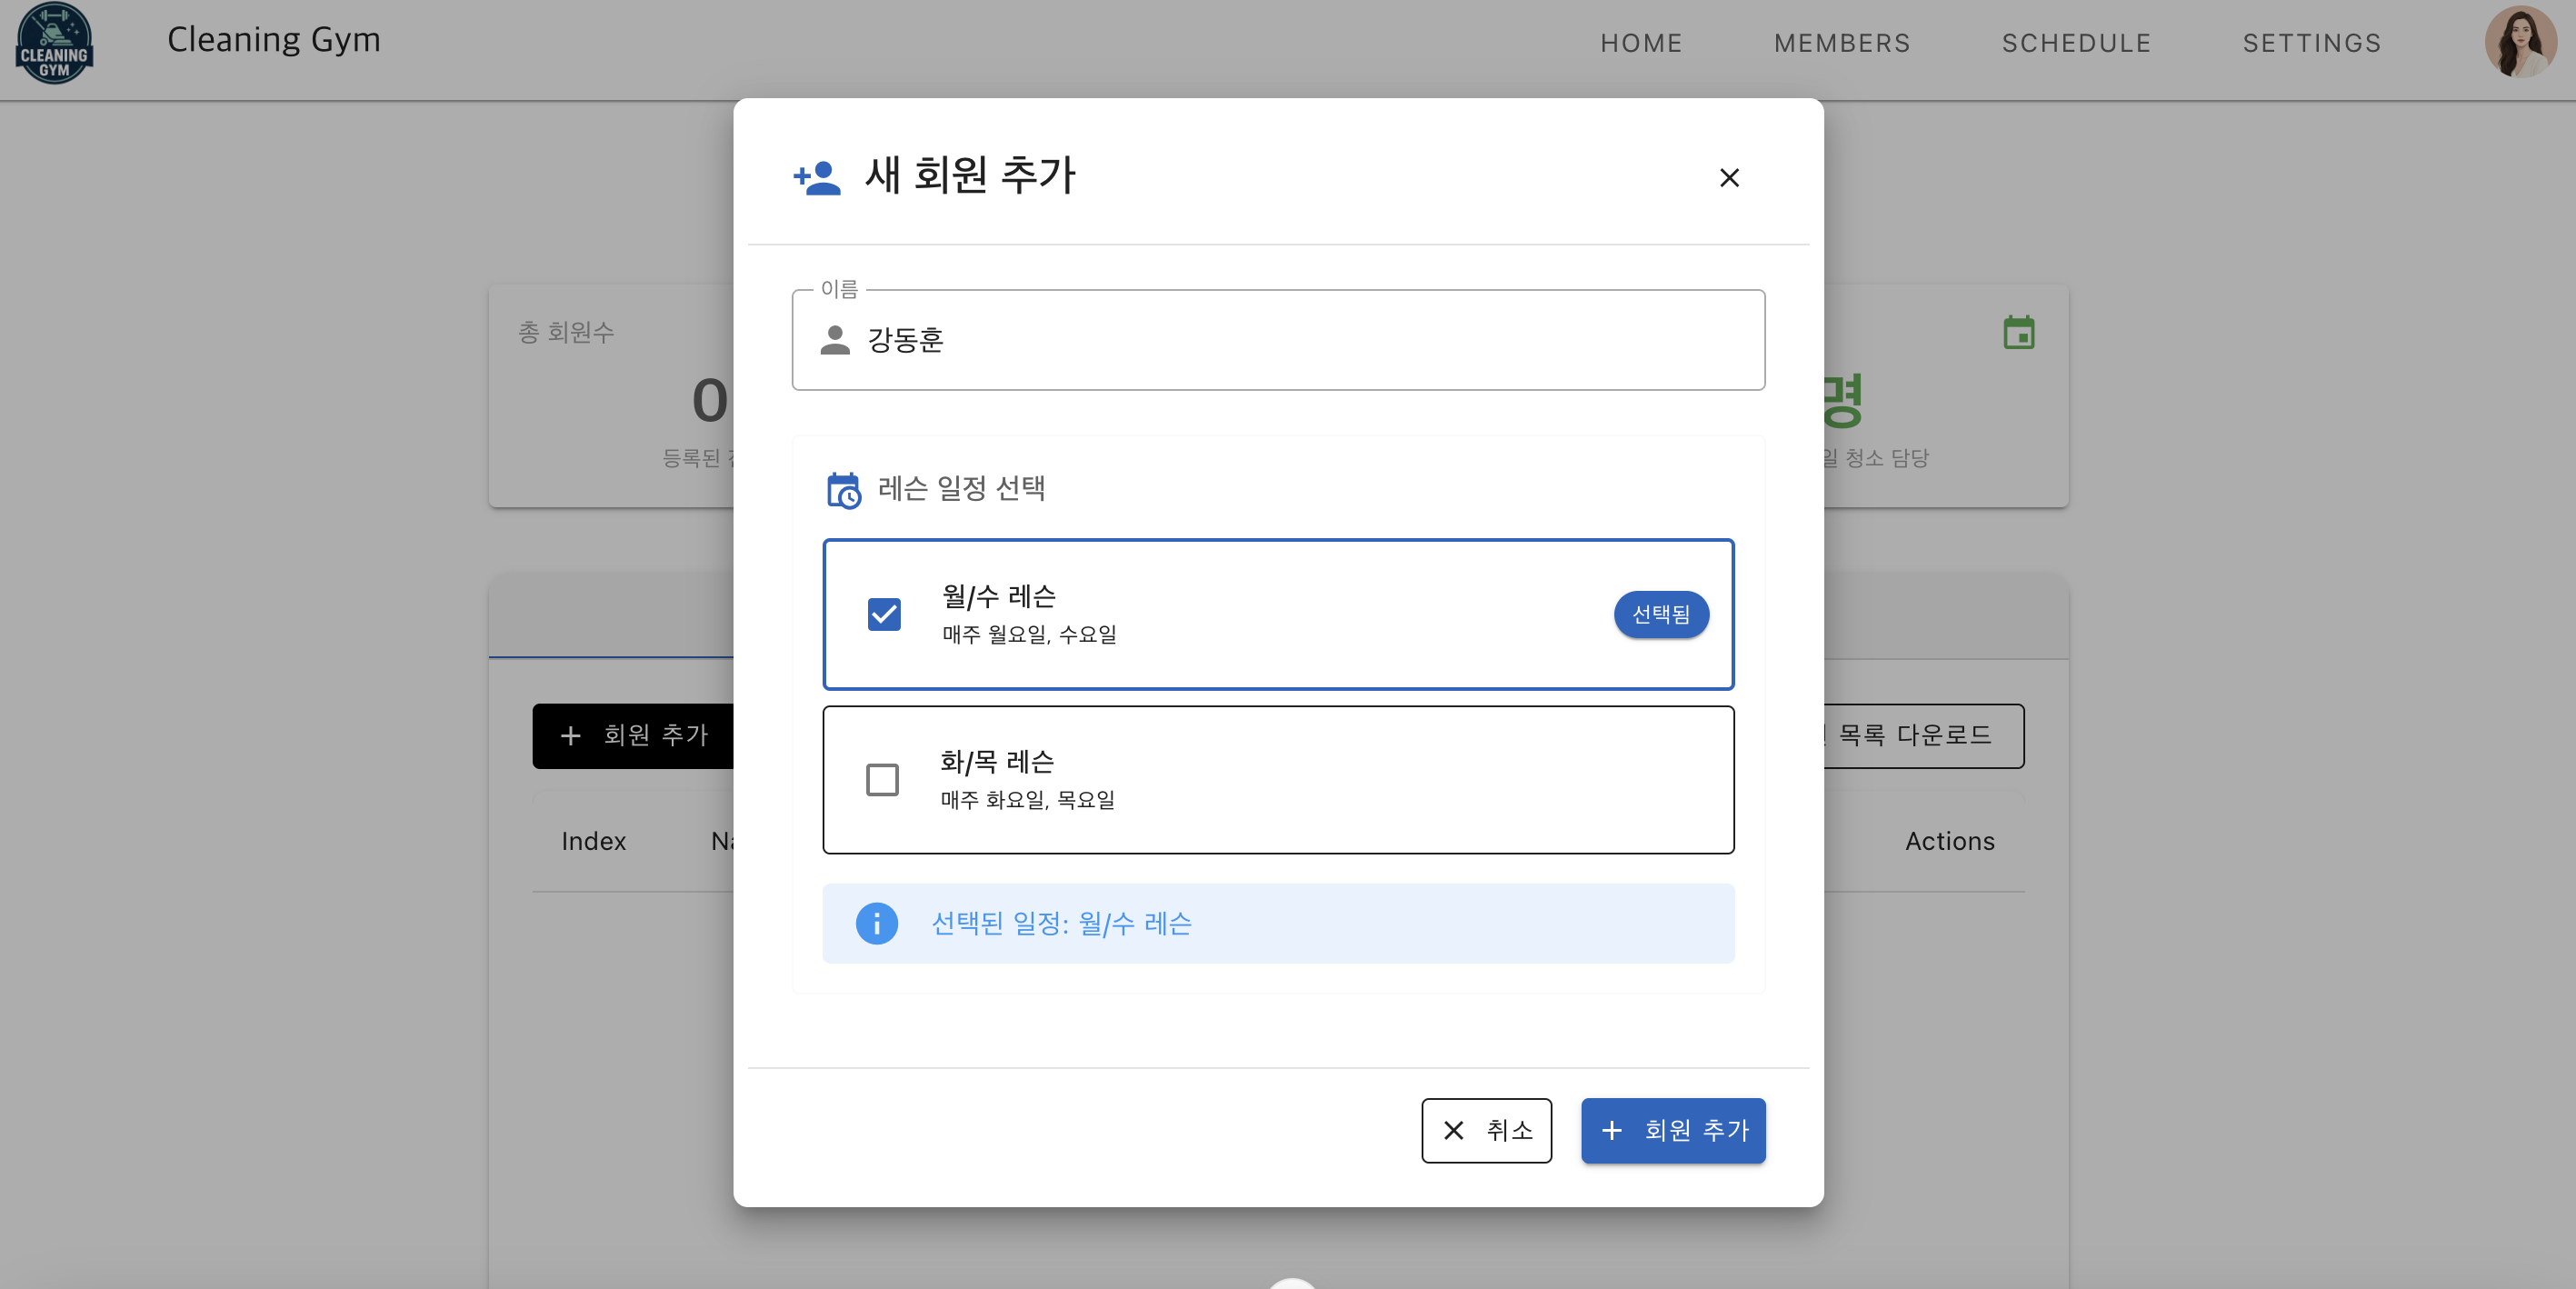Click the person icon in name field
The image size is (2576, 1289).
(834, 341)
